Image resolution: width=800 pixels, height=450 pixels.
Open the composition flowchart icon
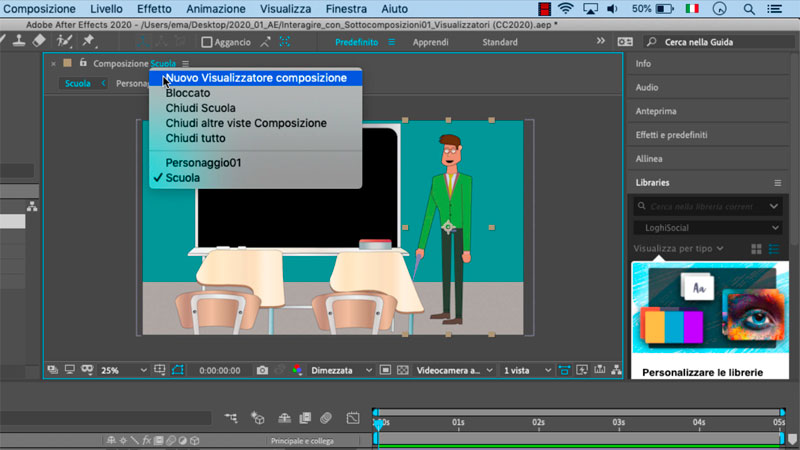616,370
